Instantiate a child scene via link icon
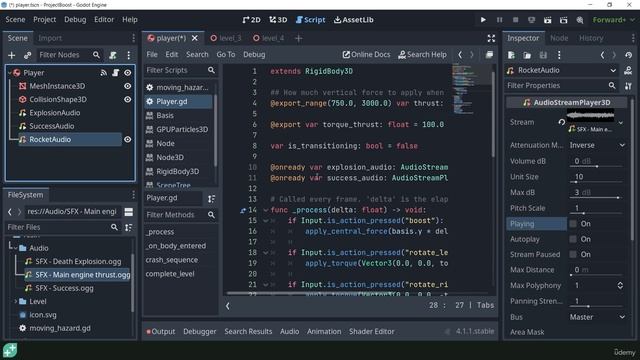This screenshot has height=360, width=640. (27, 55)
